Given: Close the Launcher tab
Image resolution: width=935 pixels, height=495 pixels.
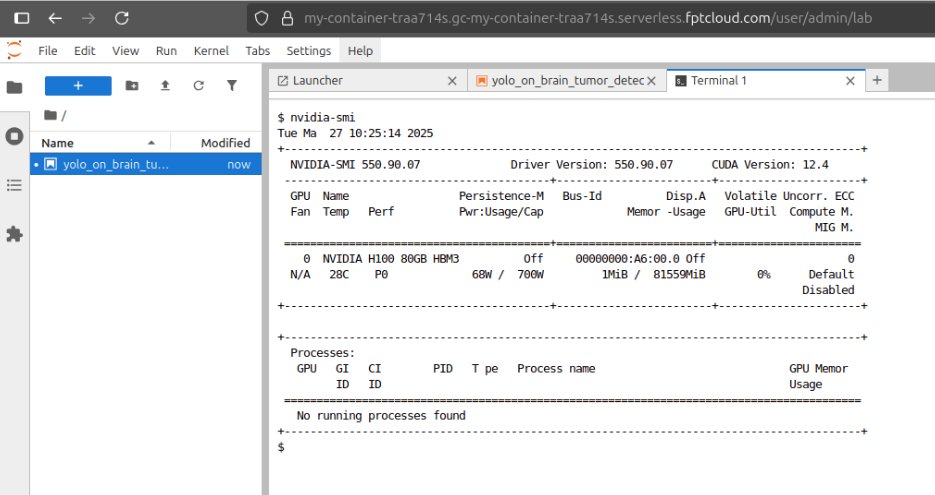Looking at the screenshot, I should point(452,81).
